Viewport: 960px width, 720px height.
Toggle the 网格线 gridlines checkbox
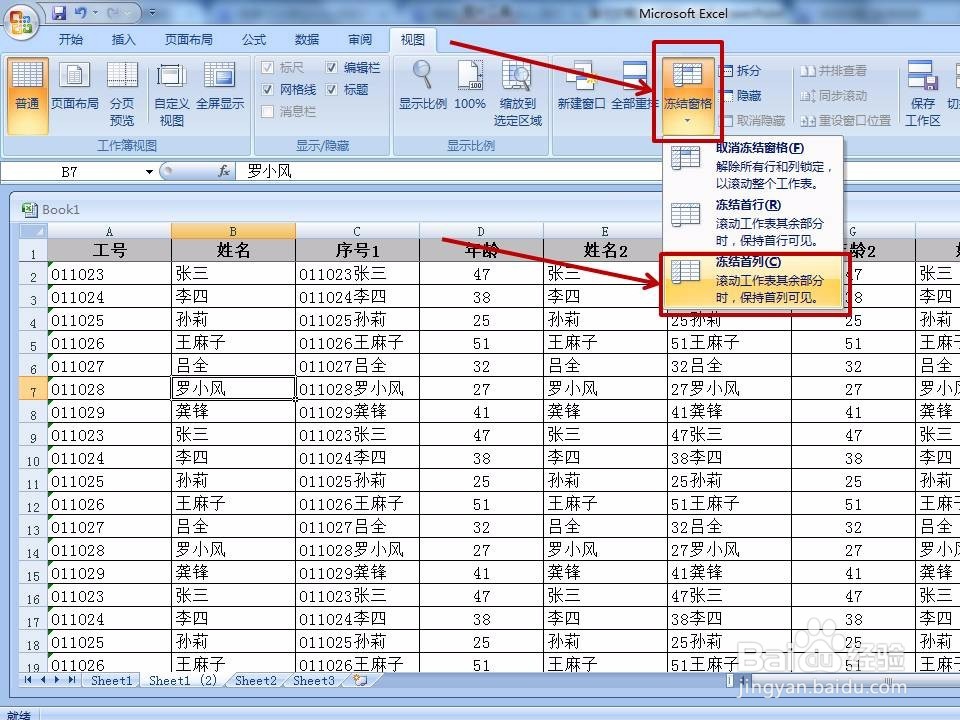[268, 90]
